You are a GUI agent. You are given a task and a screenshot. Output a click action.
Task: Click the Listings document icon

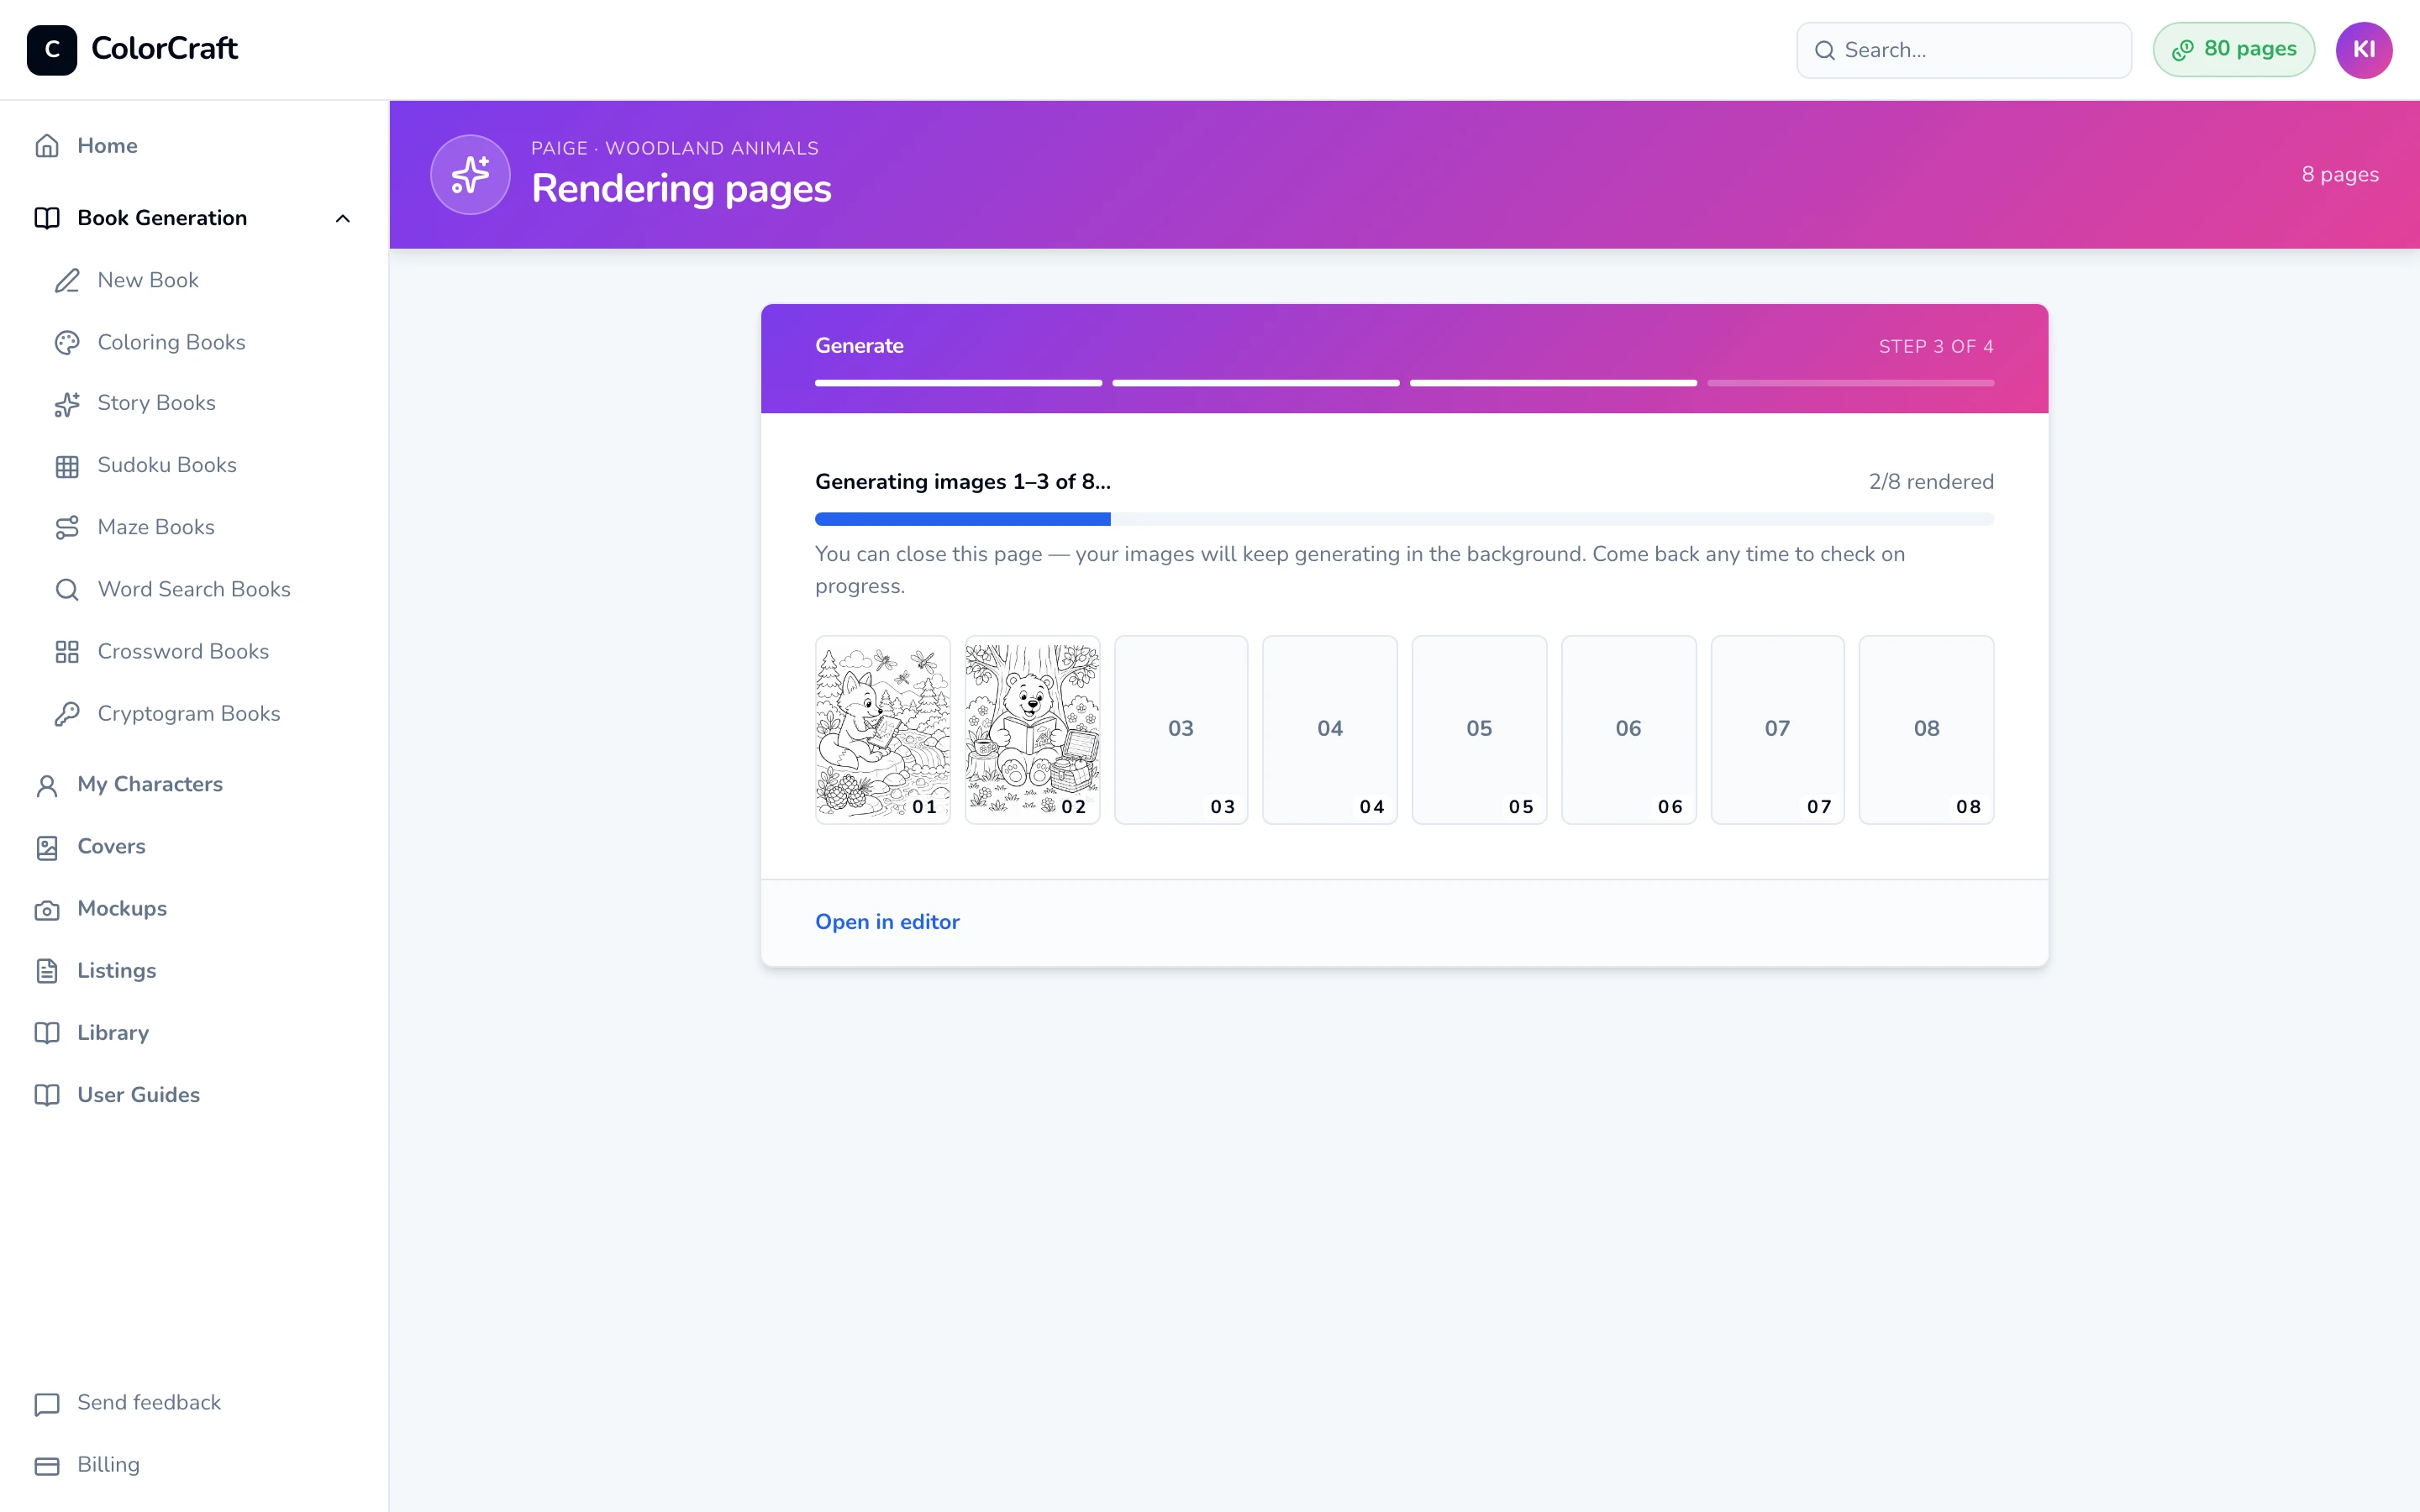tap(47, 971)
